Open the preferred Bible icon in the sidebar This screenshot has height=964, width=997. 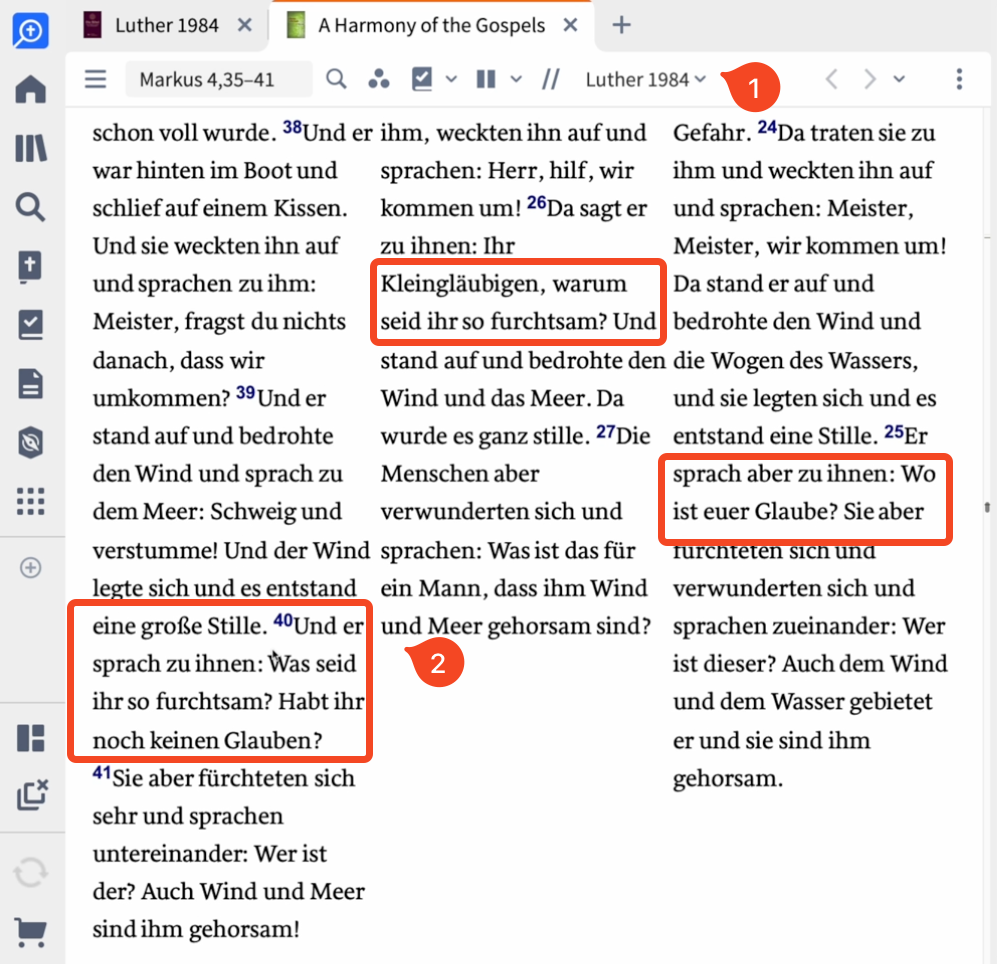[30, 266]
